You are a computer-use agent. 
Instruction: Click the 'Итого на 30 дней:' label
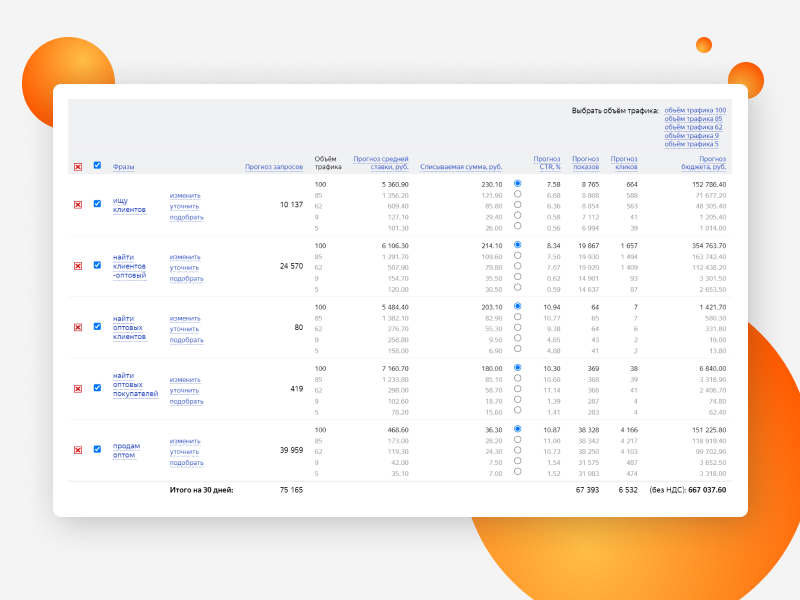(x=202, y=490)
